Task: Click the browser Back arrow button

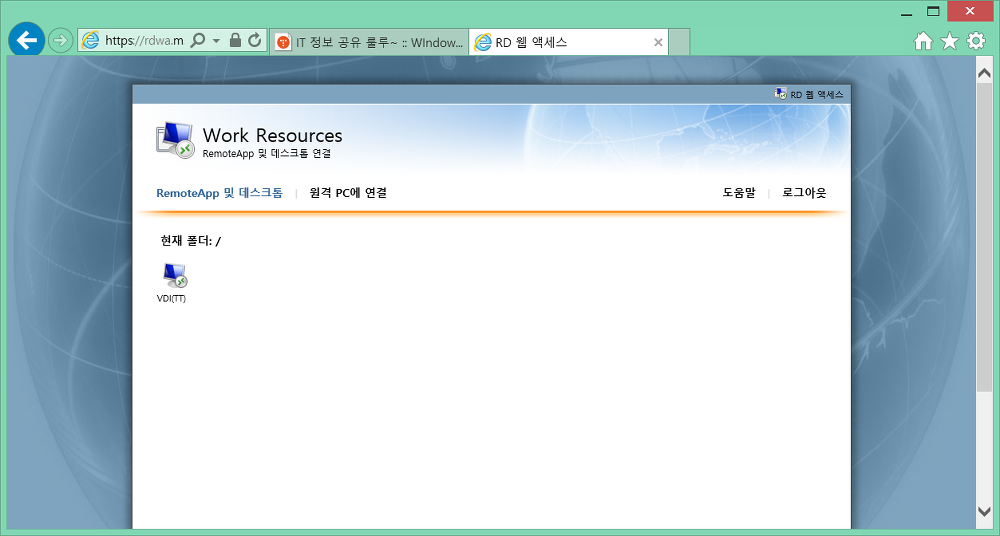Action: point(26,41)
